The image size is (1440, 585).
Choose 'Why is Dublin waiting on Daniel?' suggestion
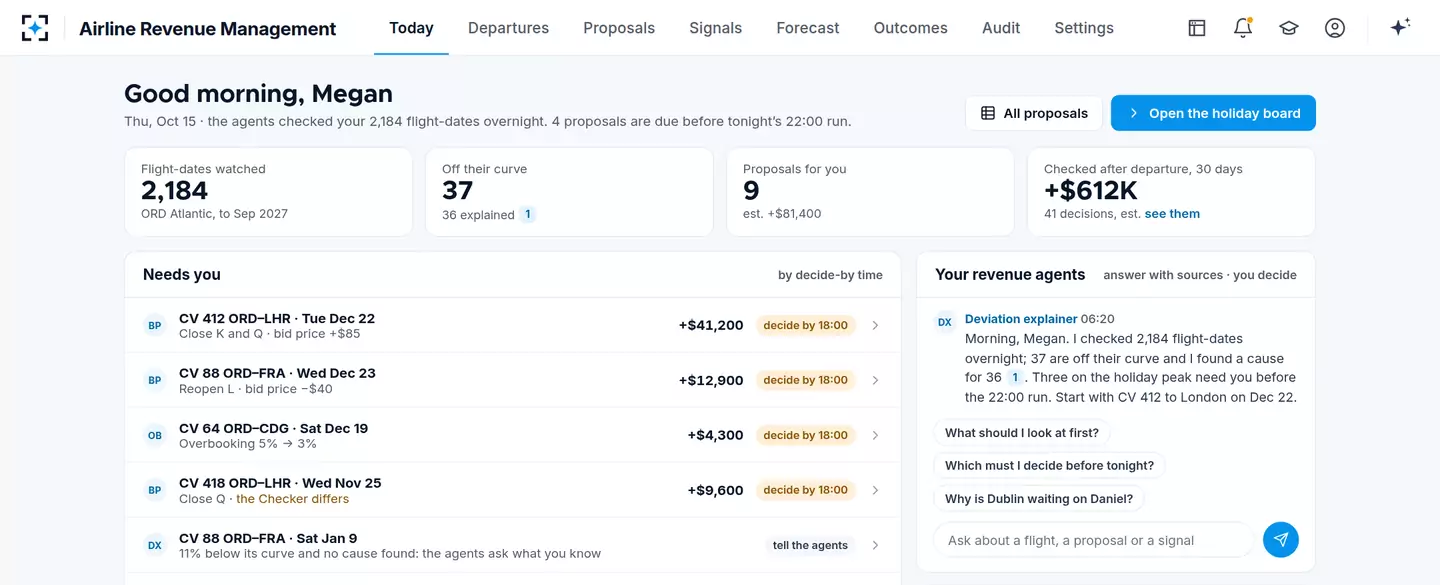[1039, 498]
